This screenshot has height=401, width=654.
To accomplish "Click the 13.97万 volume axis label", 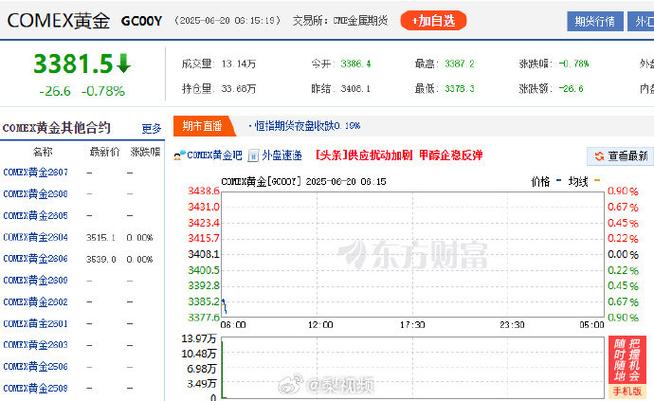I will point(199,338).
